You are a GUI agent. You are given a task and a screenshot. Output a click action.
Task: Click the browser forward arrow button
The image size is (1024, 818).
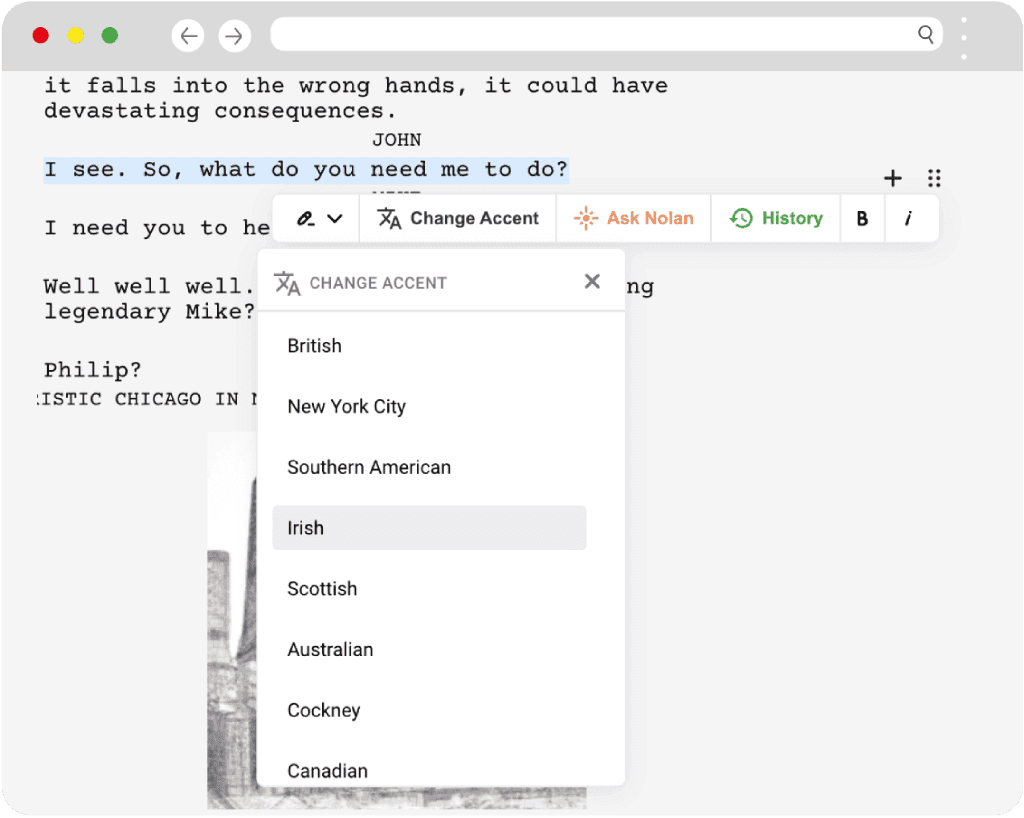[x=234, y=36]
